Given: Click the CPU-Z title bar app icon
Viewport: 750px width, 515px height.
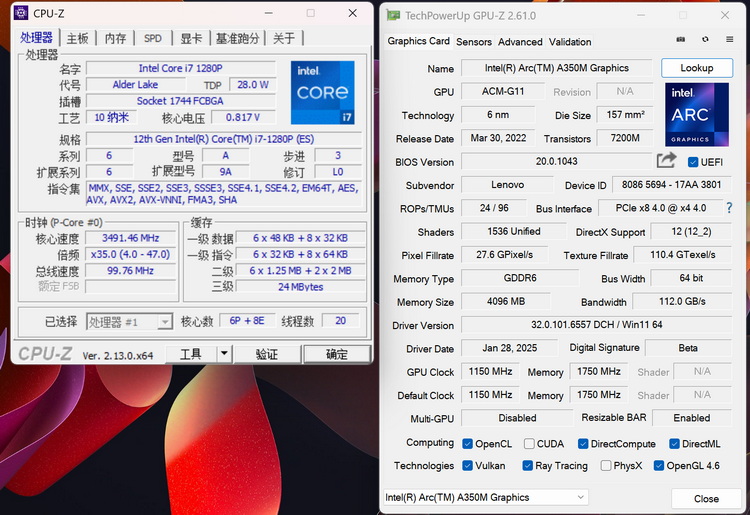Looking at the screenshot, I should (x=21, y=13).
